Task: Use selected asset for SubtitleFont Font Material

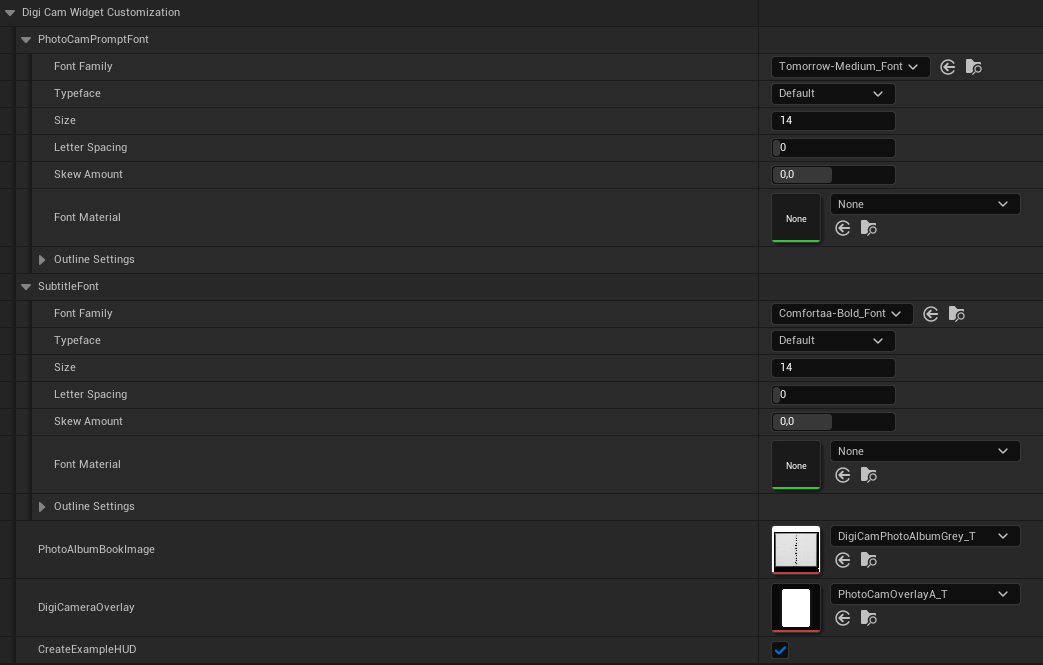Action: [x=842, y=476]
